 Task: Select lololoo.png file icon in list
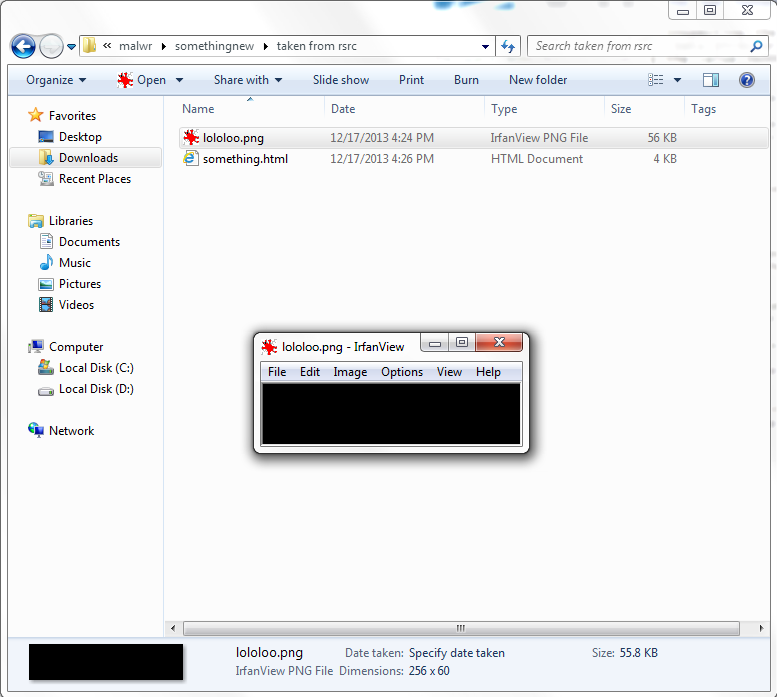(191, 137)
